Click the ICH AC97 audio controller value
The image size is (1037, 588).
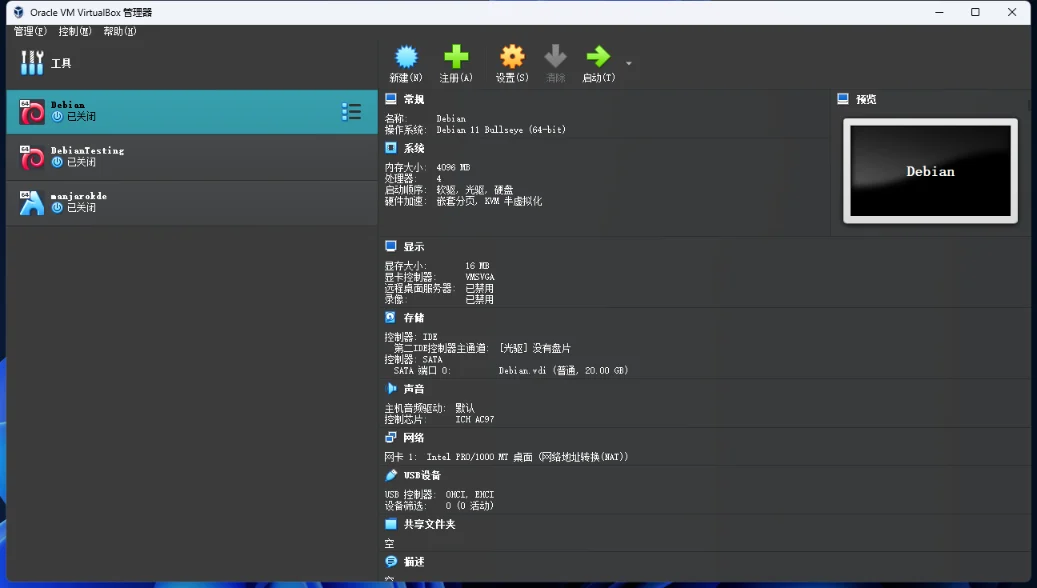click(x=475, y=419)
